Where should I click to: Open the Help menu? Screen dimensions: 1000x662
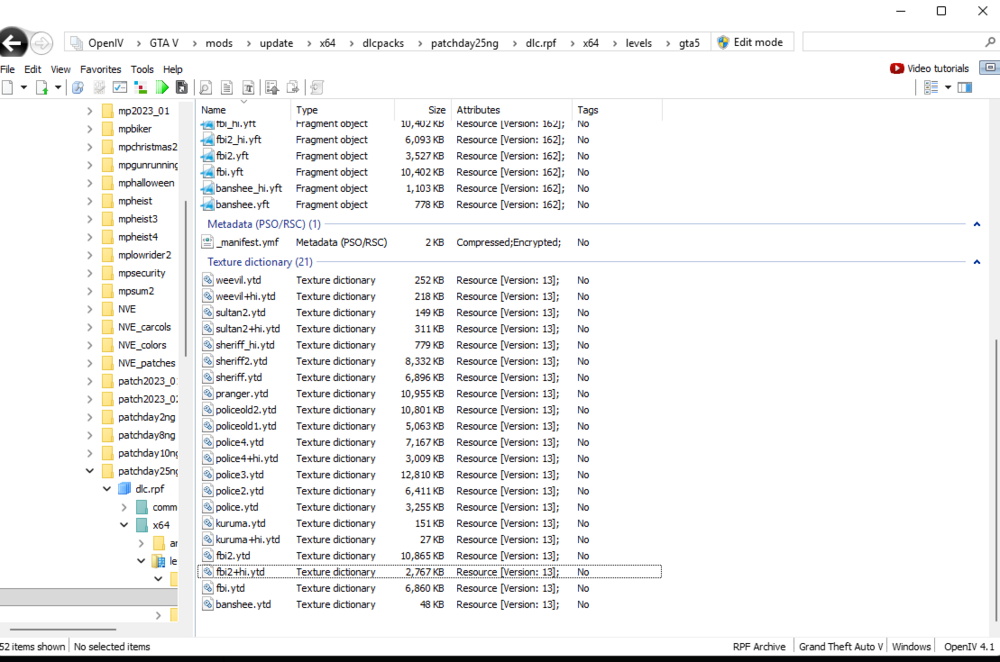[x=172, y=69]
